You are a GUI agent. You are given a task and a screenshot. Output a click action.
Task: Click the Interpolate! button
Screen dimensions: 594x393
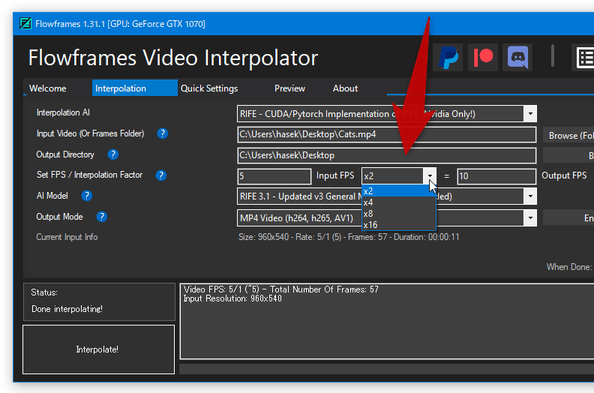(x=98, y=349)
